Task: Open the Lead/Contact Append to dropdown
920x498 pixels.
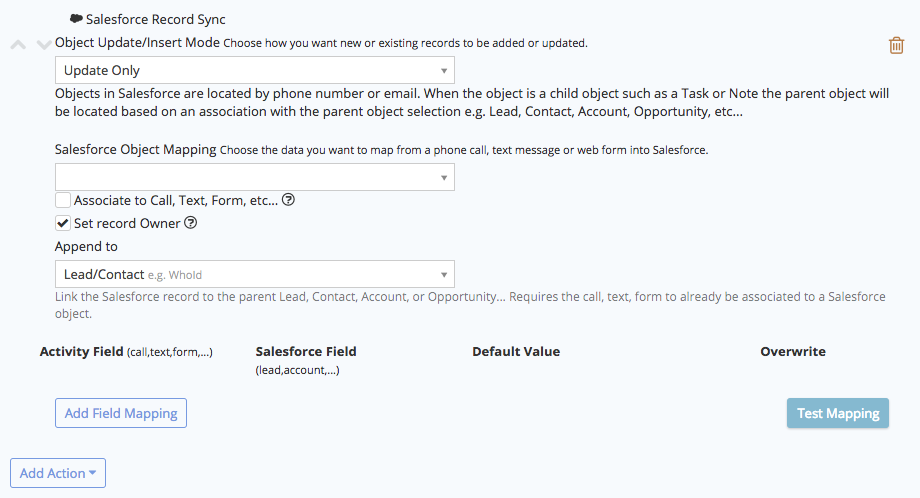Action: pos(254,274)
